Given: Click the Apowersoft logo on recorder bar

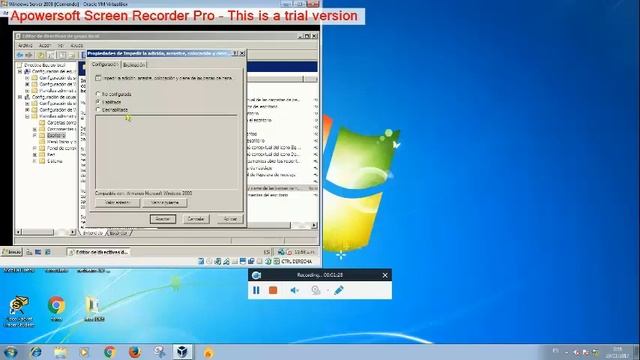Looking at the screenshot, I should (256, 275).
